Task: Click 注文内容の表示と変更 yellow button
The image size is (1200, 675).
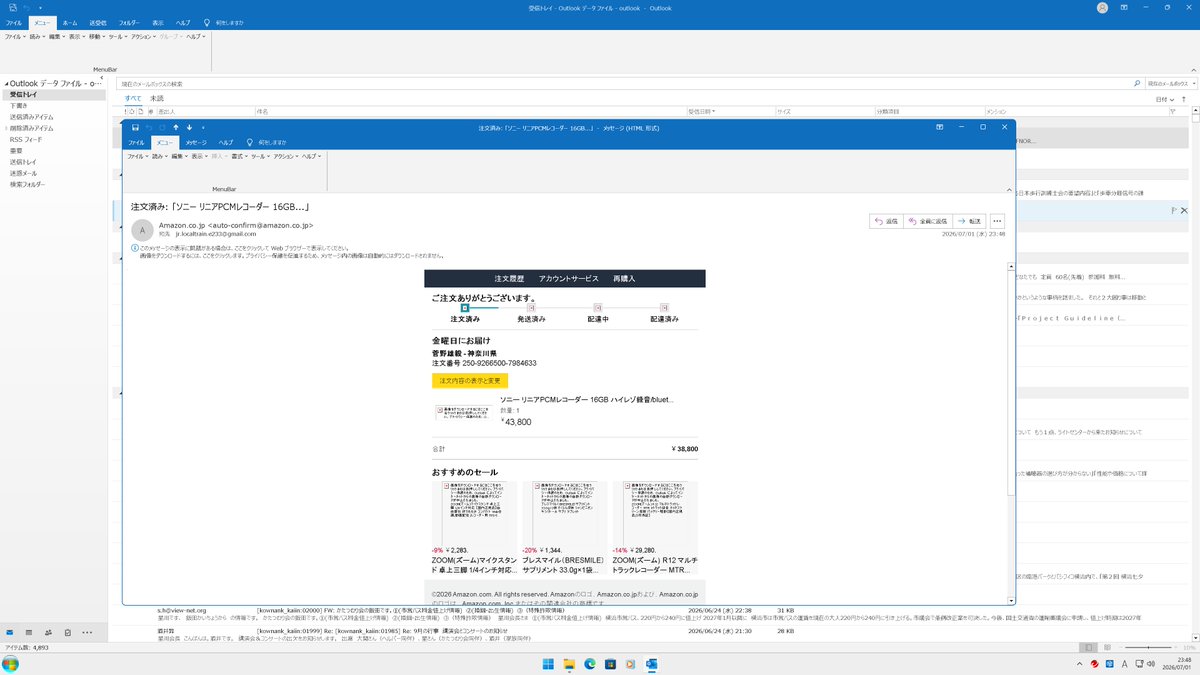Action: tap(470, 380)
